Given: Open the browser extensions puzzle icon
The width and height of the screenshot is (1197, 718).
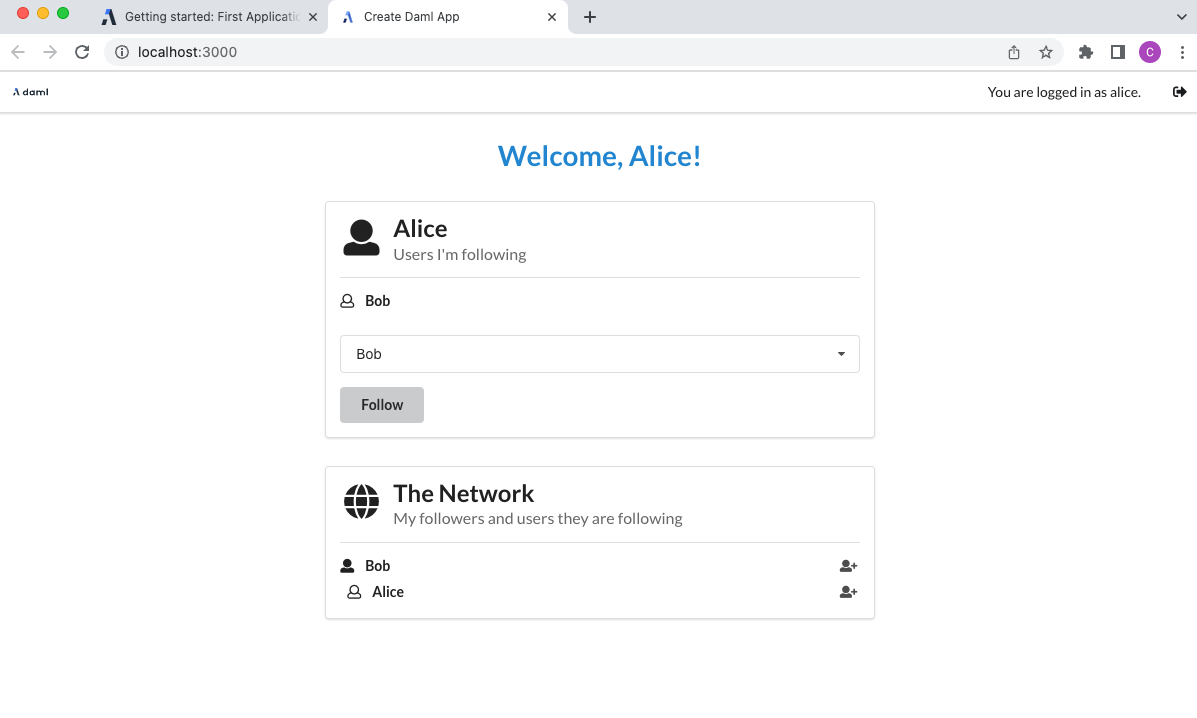Looking at the screenshot, I should (x=1086, y=52).
